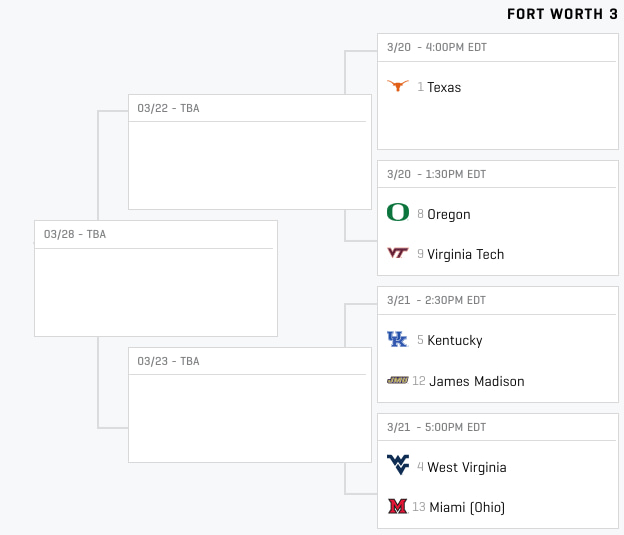Open the Virginia Tech team link
Image resolution: width=624 pixels, height=535 pixels.
pos(465,254)
